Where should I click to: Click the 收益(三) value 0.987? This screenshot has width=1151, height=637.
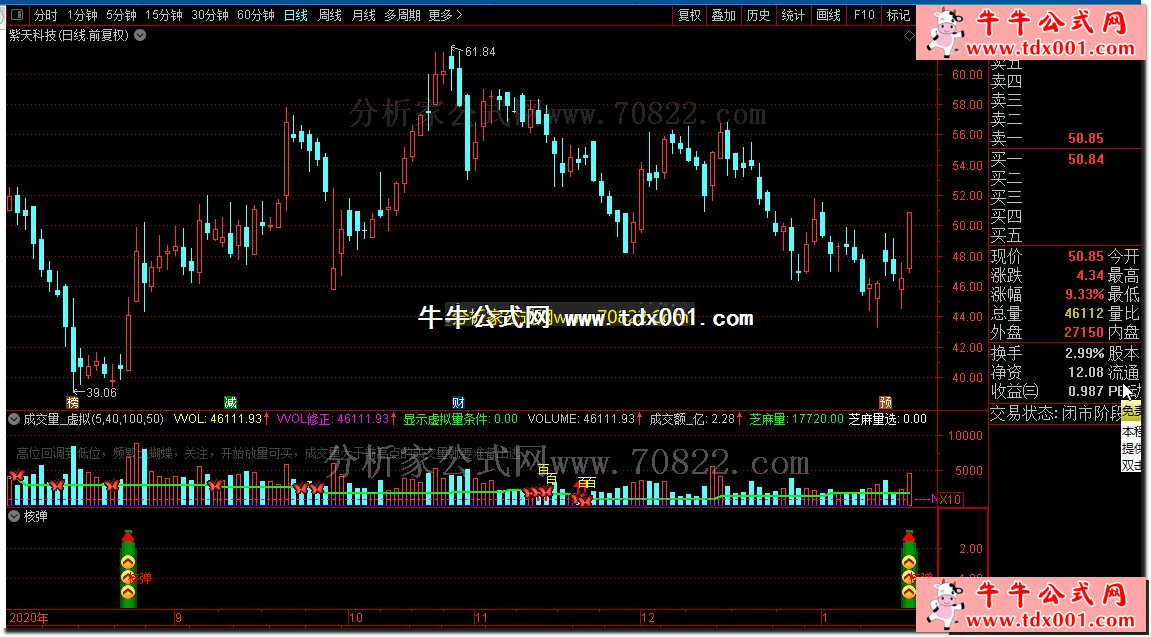tap(1086, 392)
